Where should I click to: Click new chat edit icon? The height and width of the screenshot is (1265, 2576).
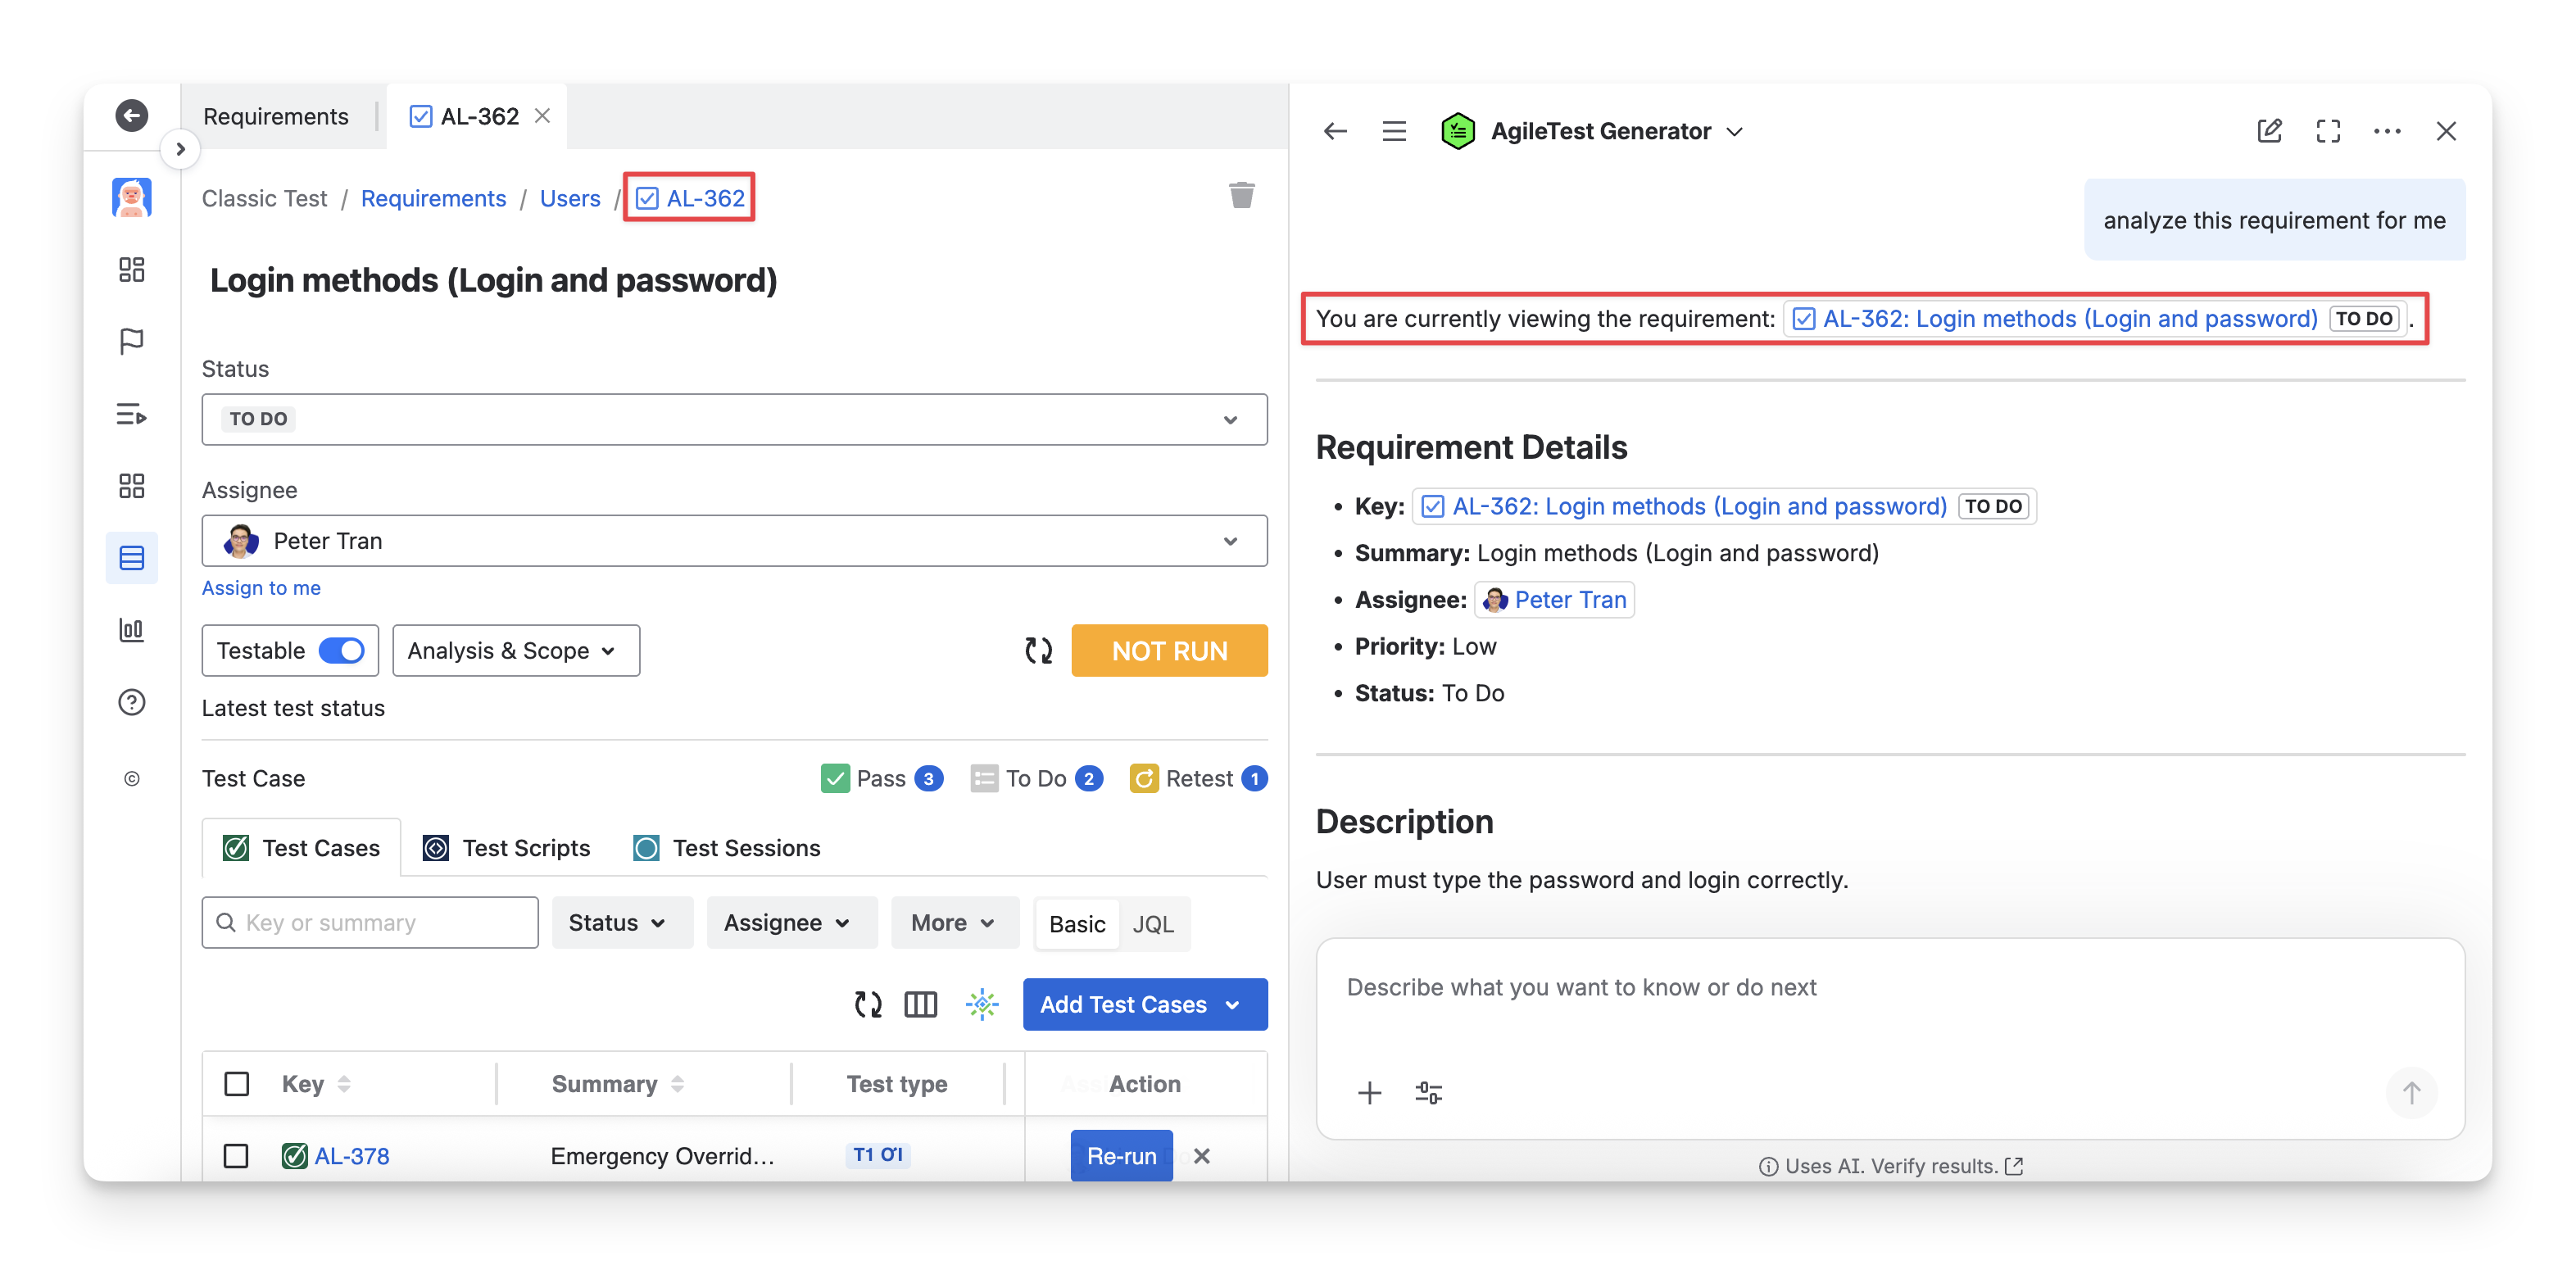pos(2269,131)
